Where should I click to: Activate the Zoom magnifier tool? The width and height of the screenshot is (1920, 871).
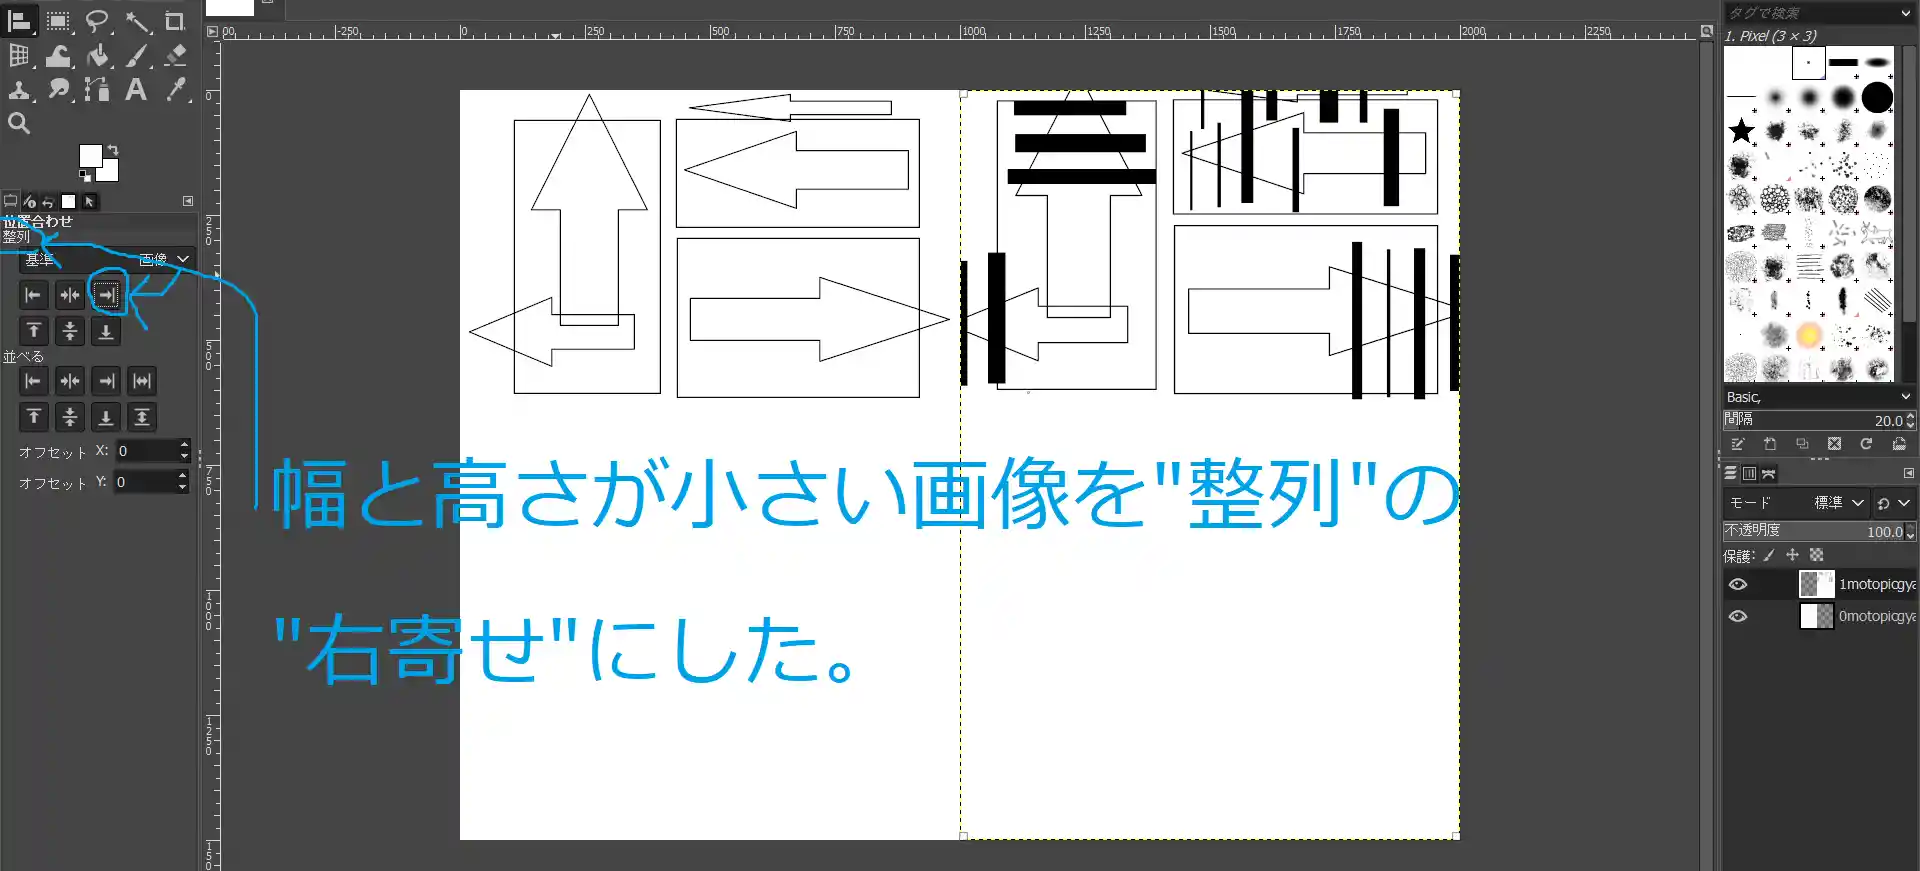[x=19, y=124]
